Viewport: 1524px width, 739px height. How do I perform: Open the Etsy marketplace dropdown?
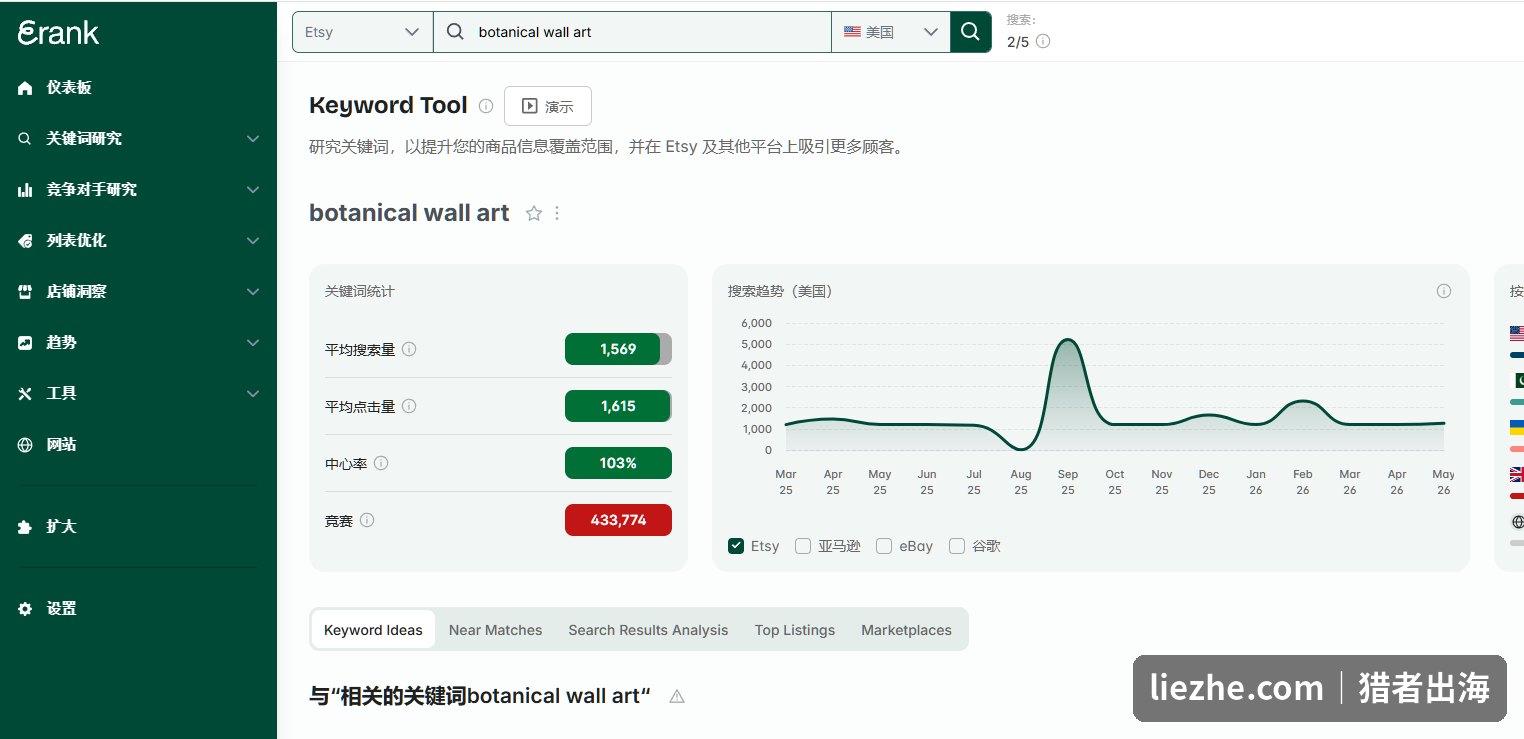[x=362, y=32]
